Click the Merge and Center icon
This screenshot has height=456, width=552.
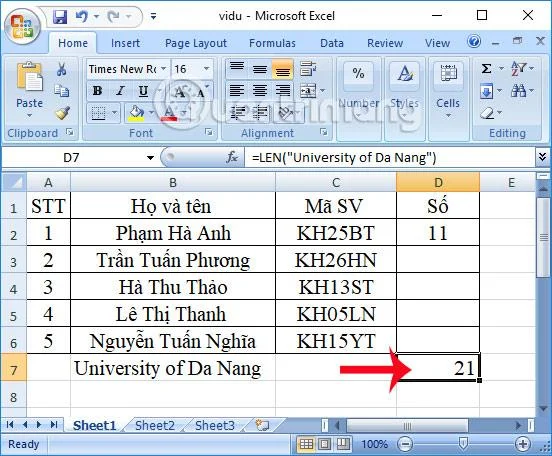[x=308, y=91]
